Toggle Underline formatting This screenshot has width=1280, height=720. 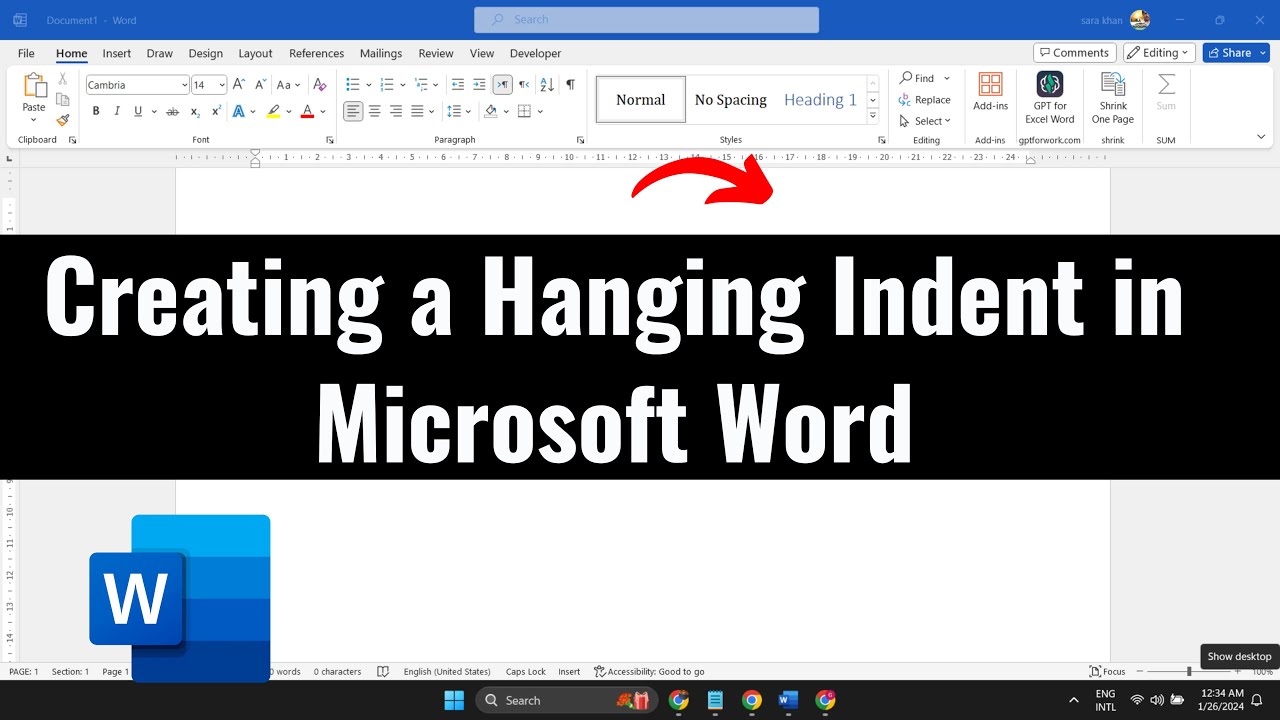pyautogui.click(x=138, y=111)
